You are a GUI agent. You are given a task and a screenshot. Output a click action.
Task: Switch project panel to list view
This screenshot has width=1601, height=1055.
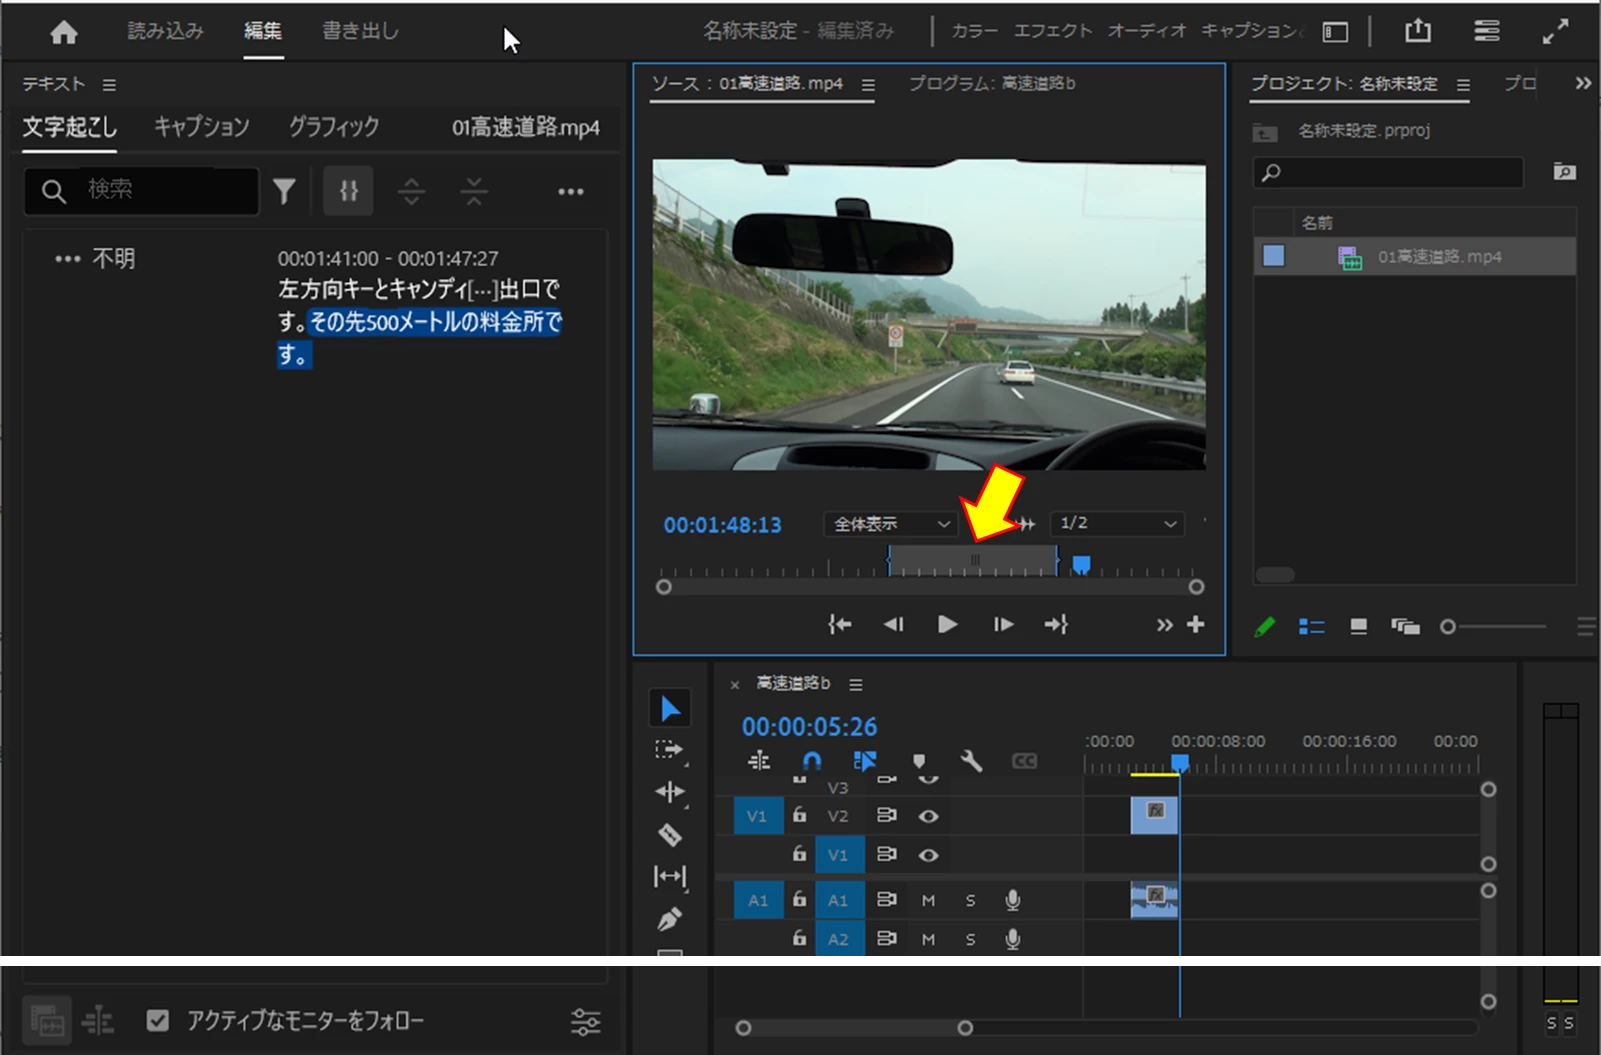tap(1311, 627)
